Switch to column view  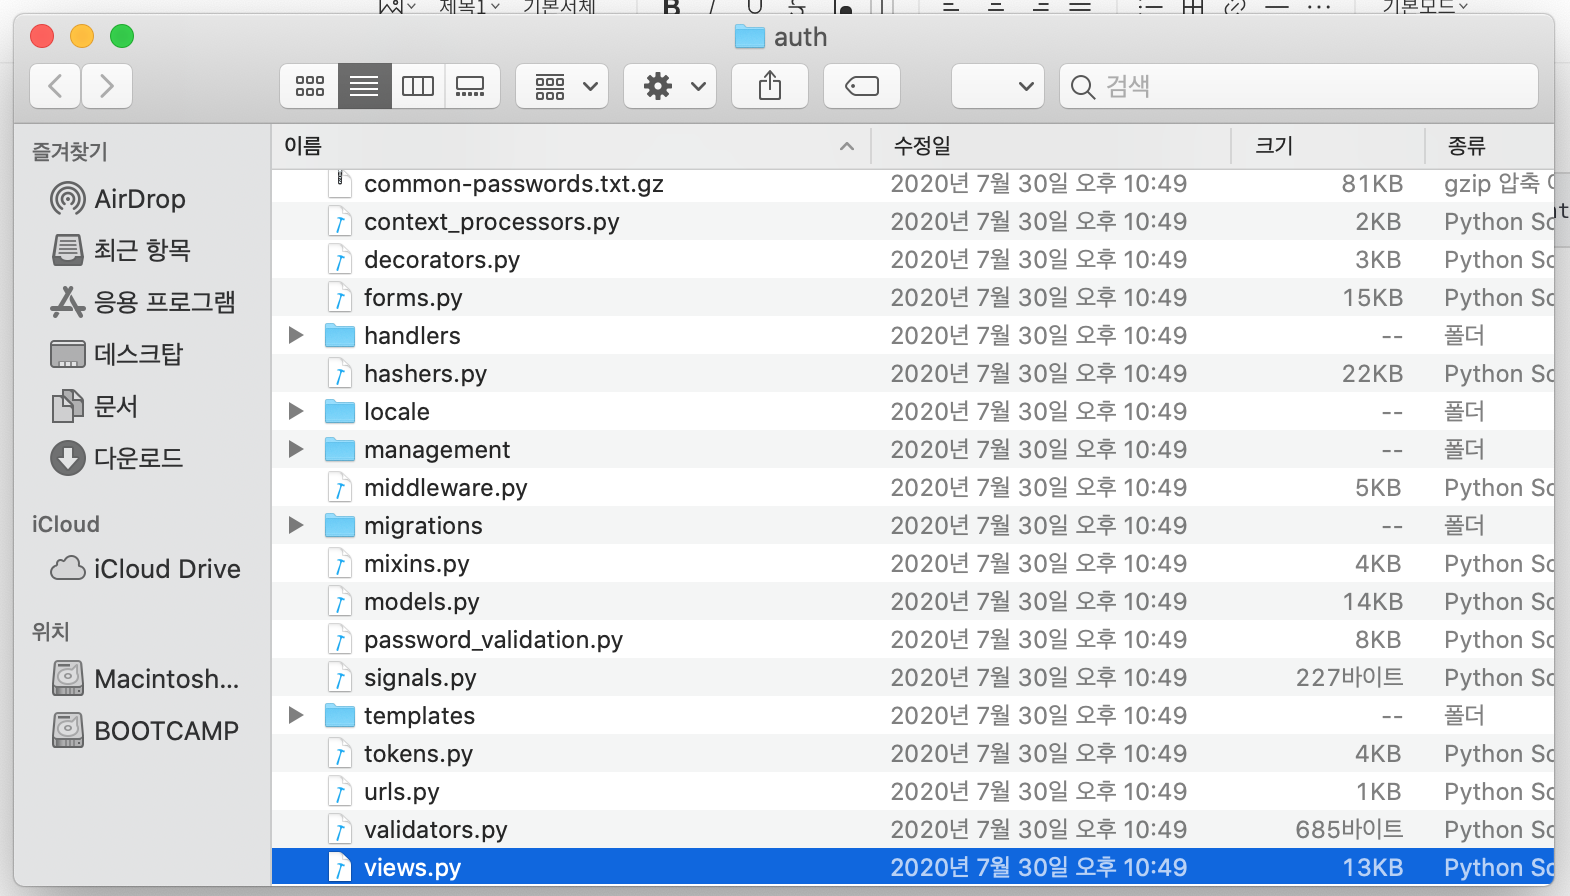tap(418, 86)
